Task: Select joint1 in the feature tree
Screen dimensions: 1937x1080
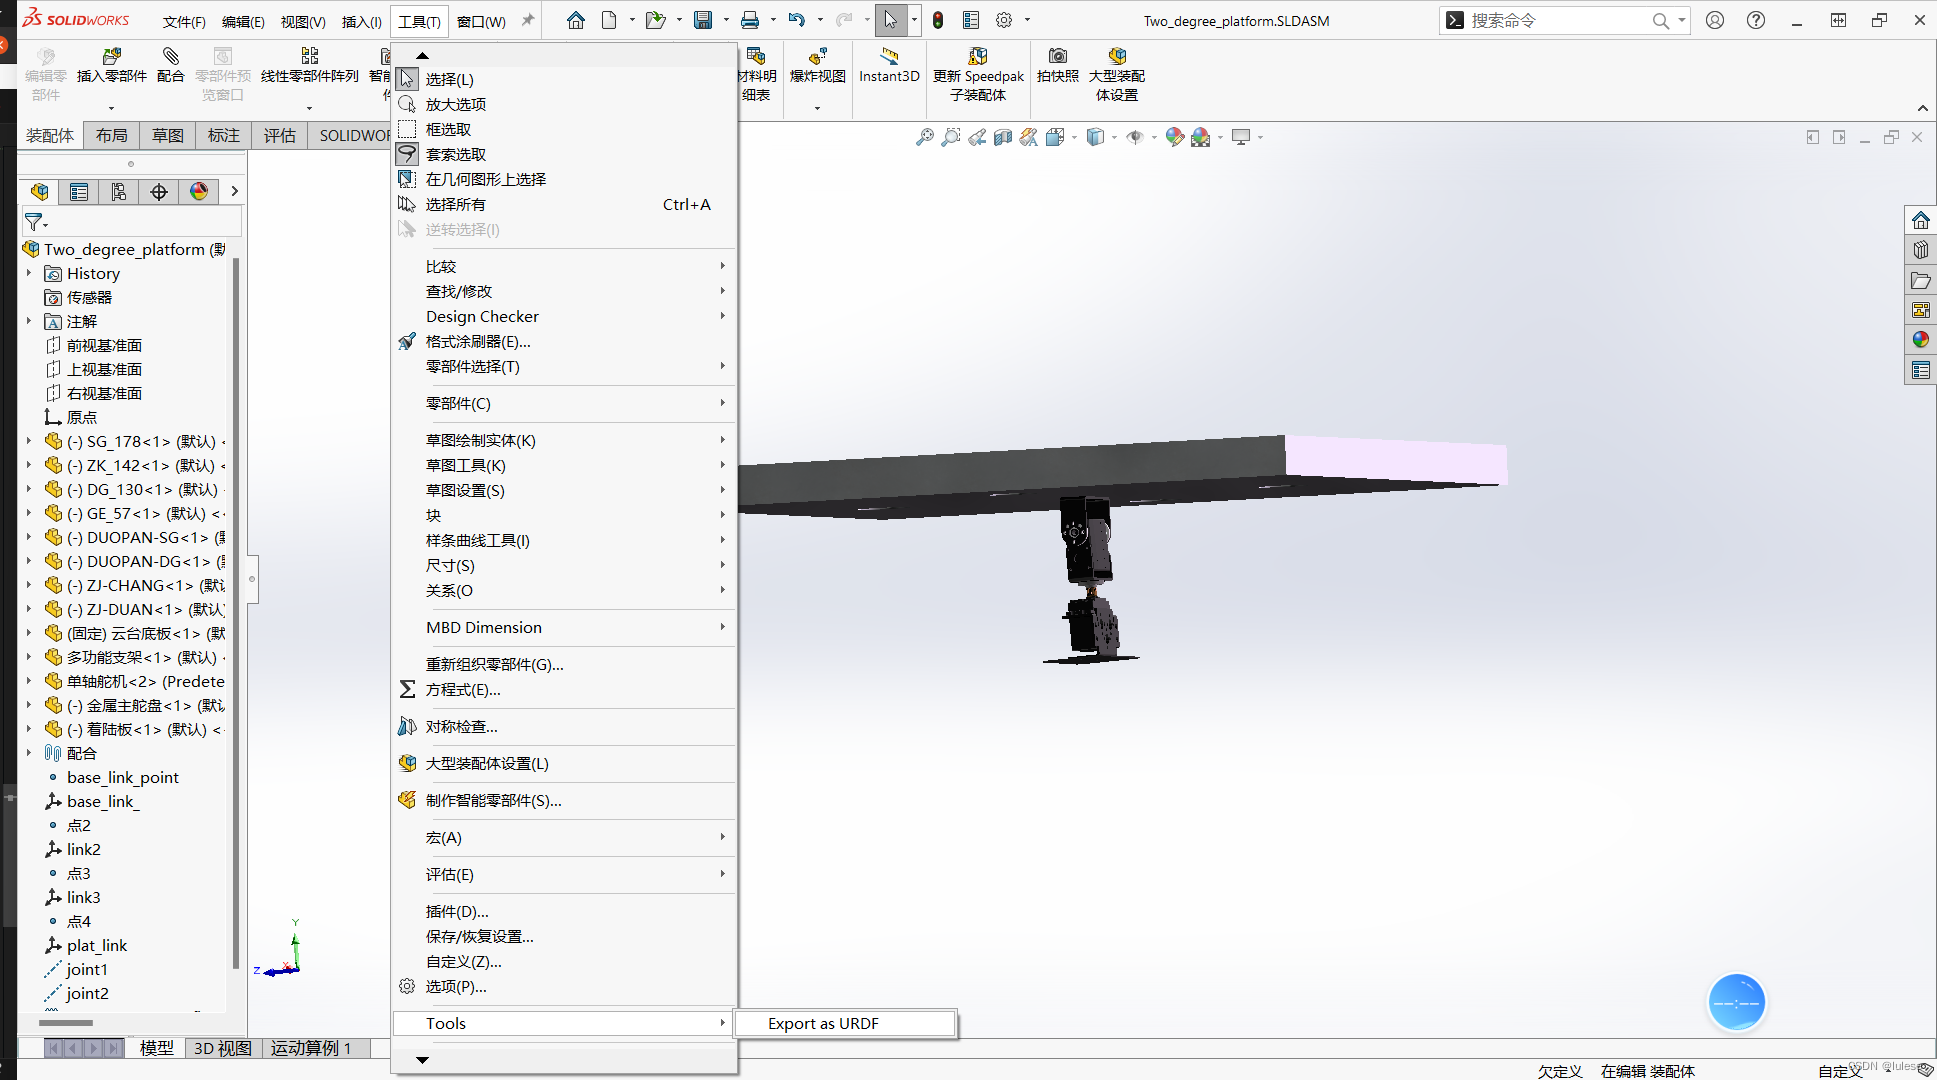Action: 87,969
